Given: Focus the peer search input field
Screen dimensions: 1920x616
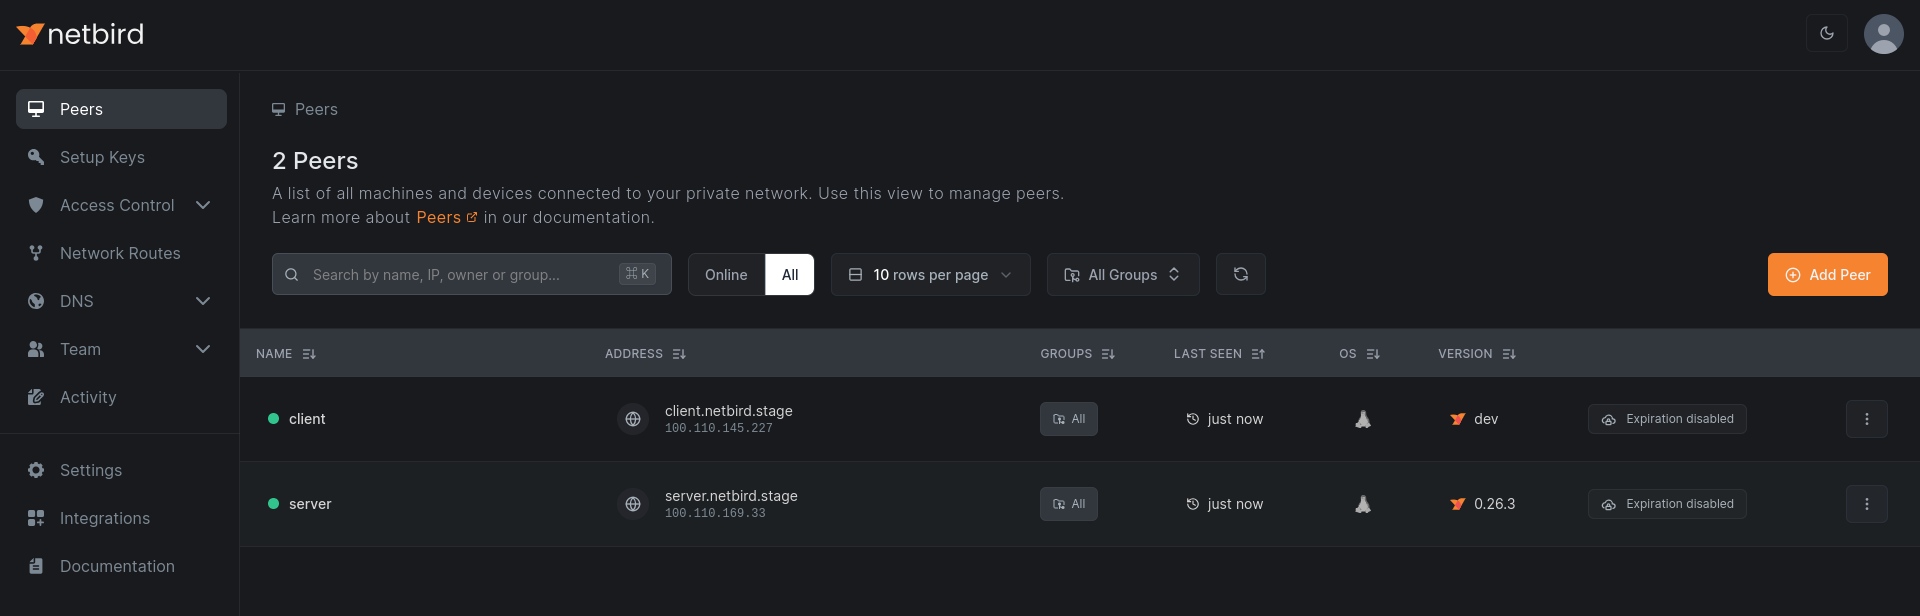Looking at the screenshot, I should coord(460,275).
